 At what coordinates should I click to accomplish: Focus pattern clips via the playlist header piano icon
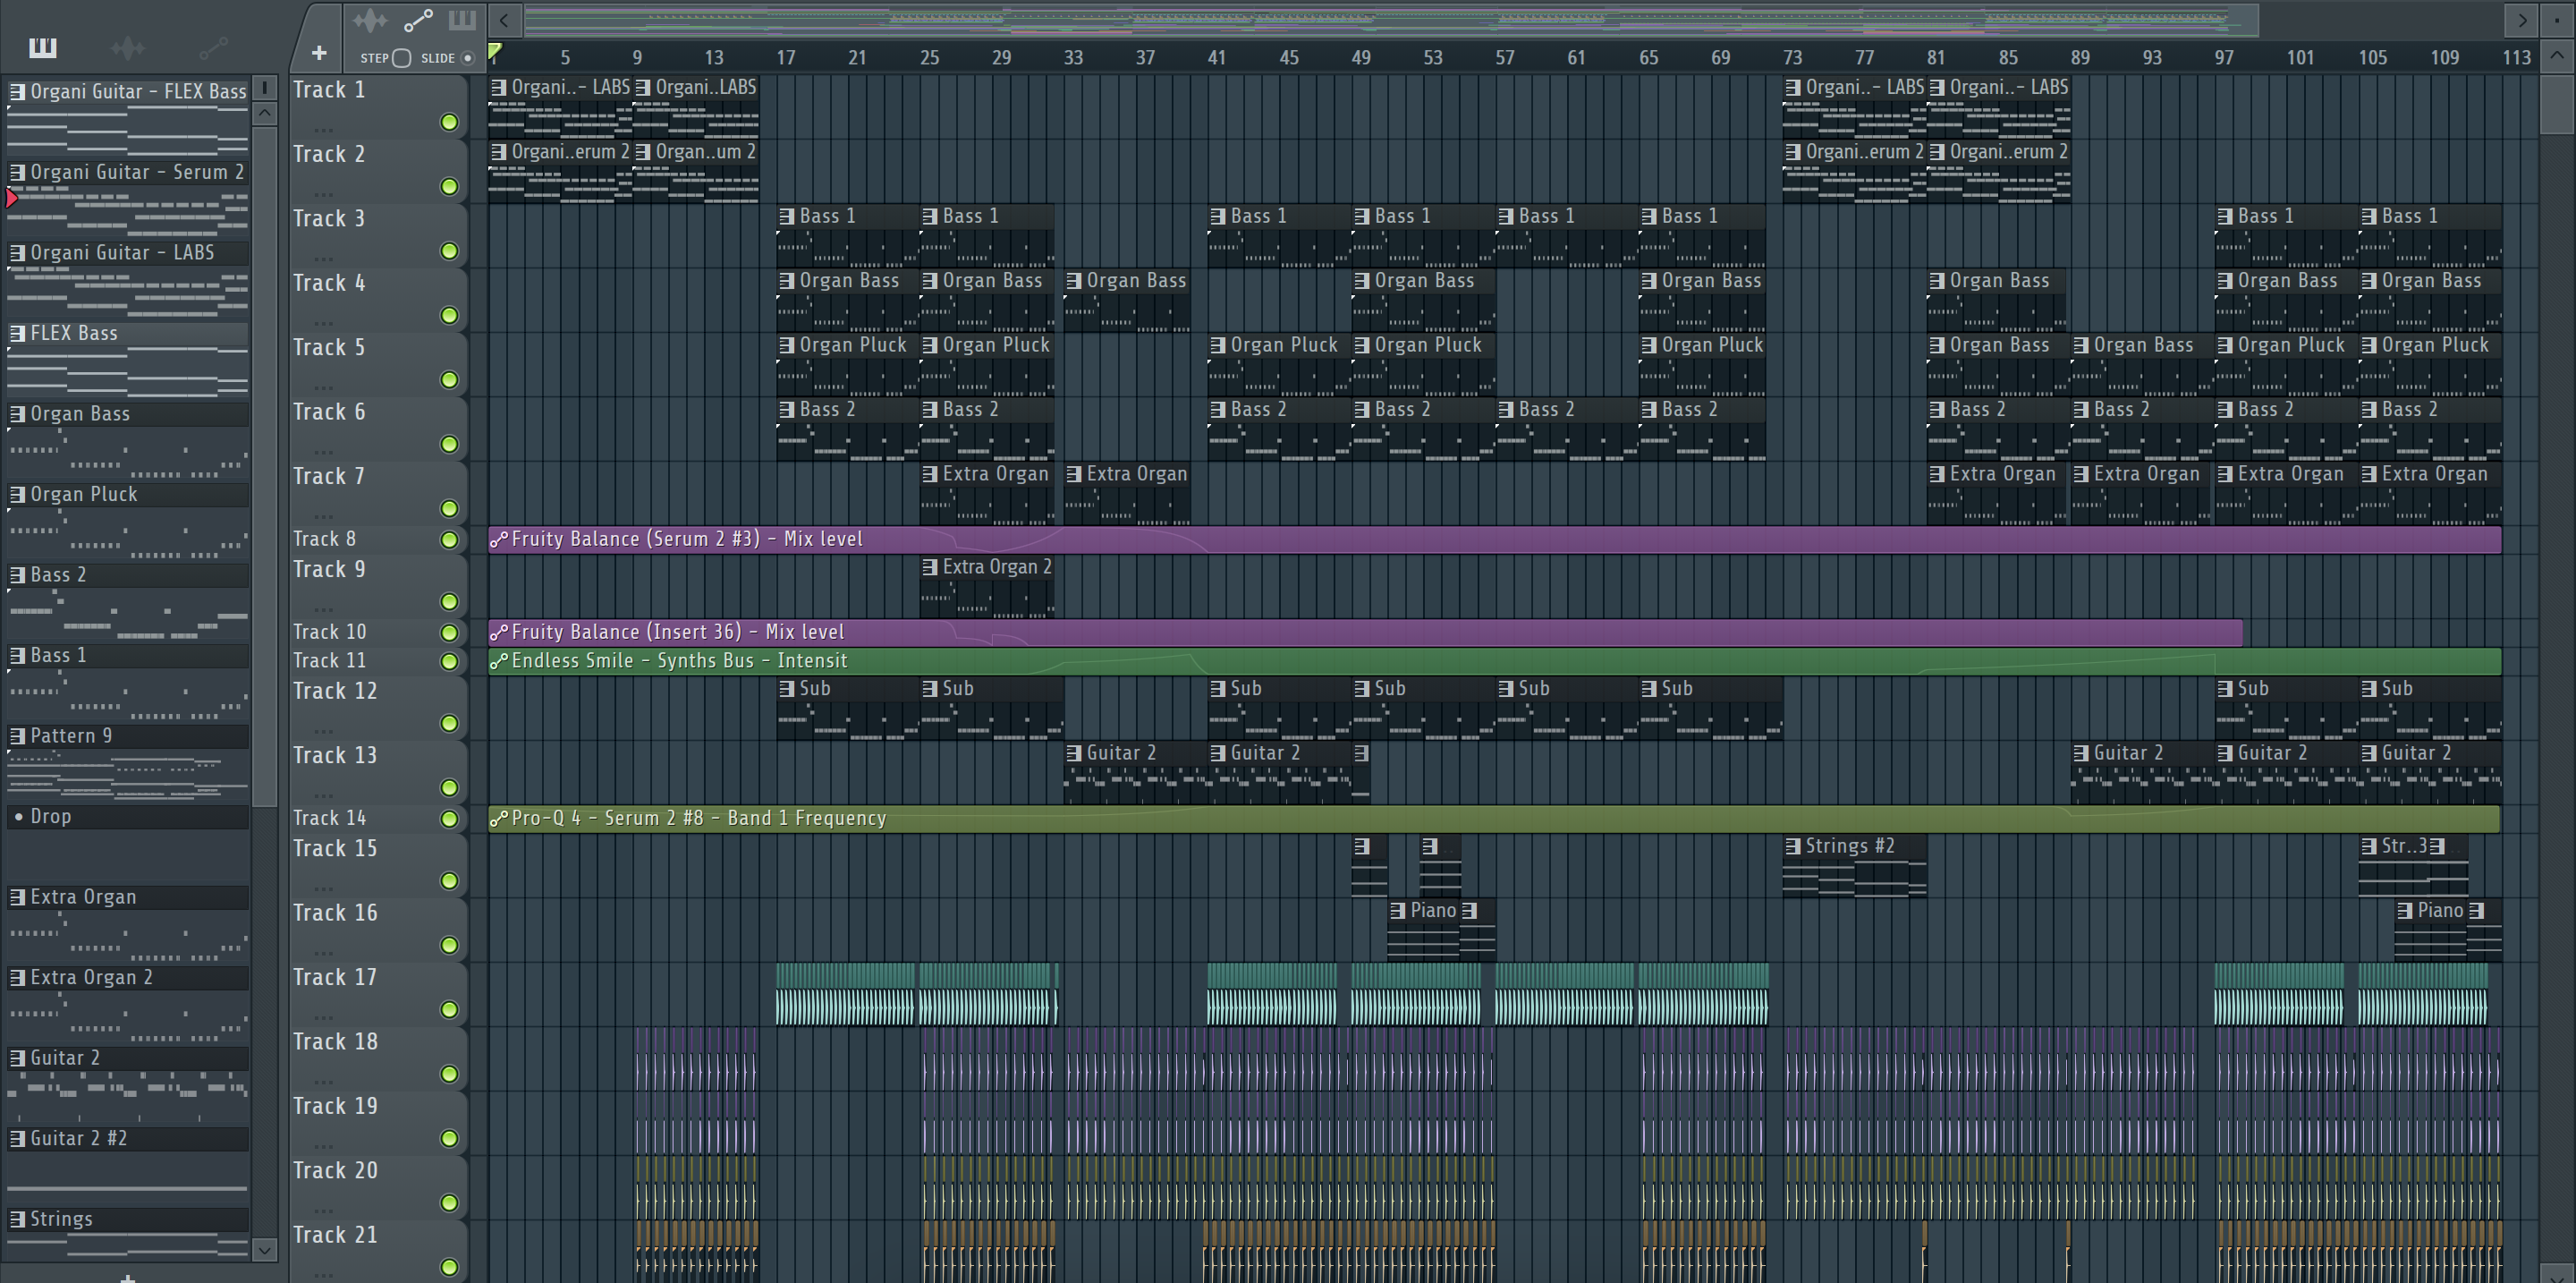(462, 20)
